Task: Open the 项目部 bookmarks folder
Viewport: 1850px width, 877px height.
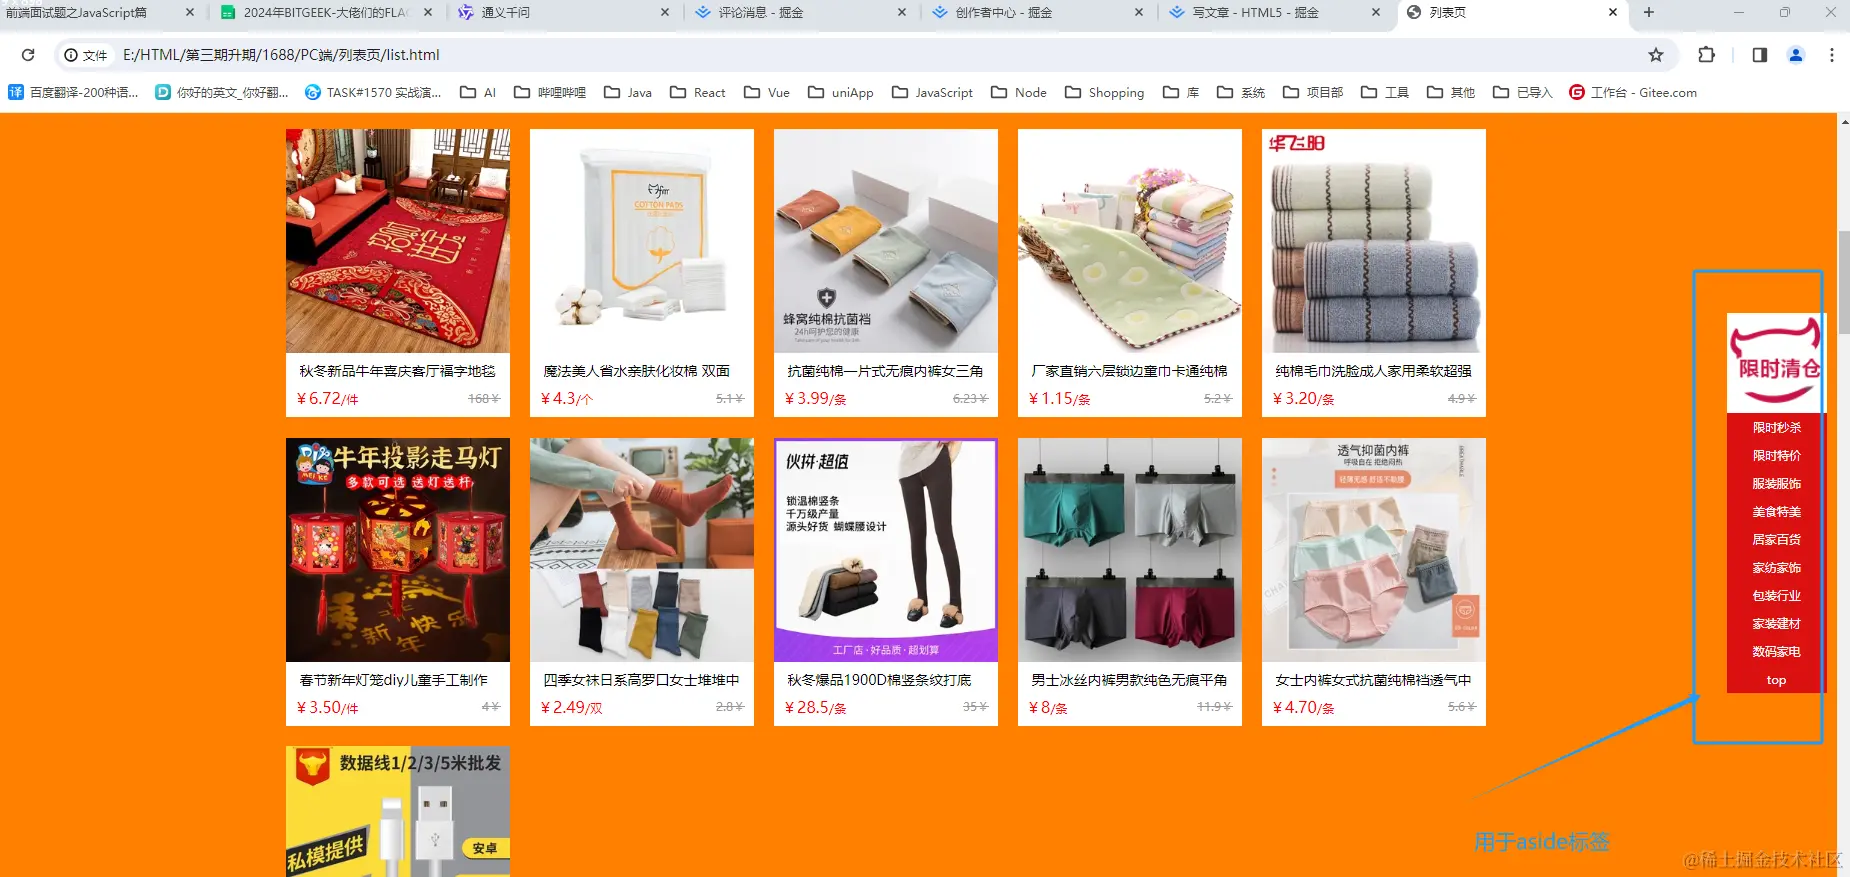Action: click(1313, 92)
